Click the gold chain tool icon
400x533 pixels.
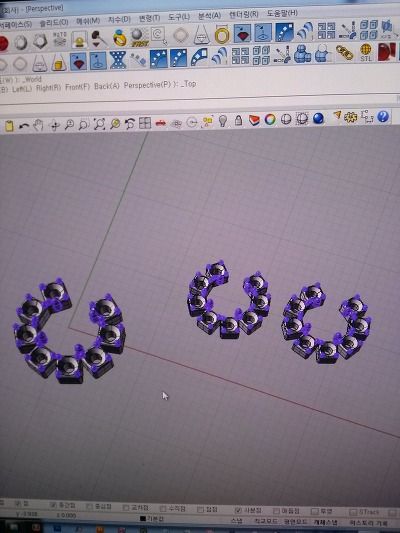tap(344, 53)
